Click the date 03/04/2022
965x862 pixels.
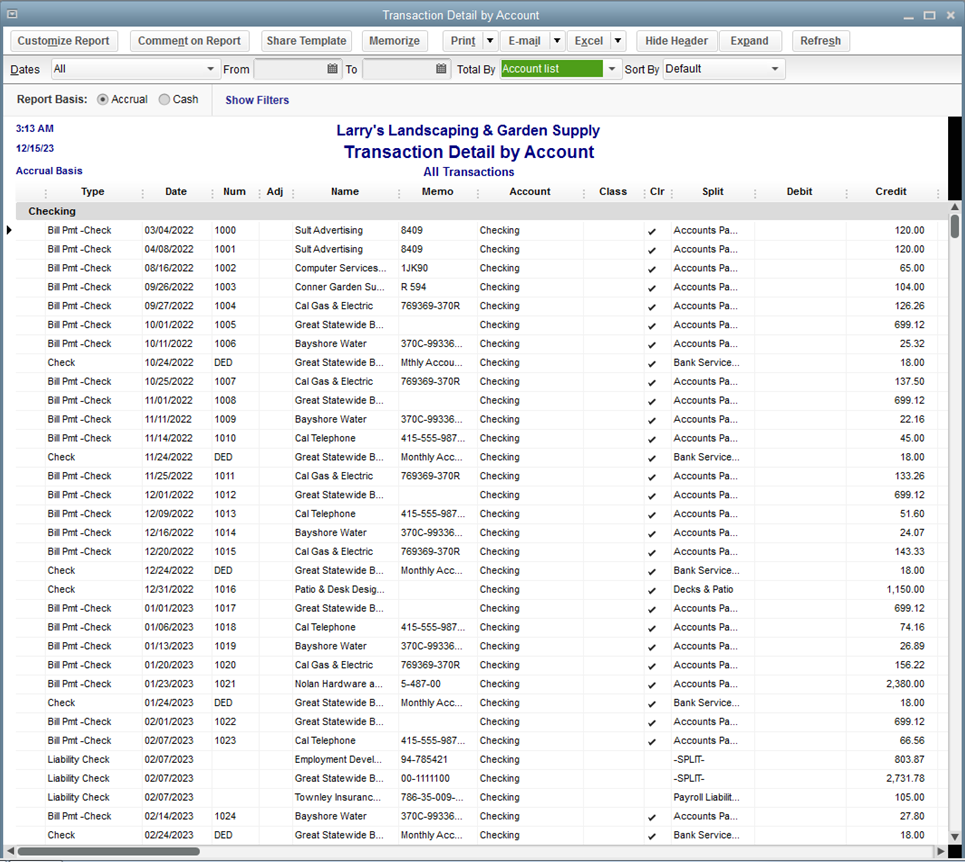click(169, 230)
